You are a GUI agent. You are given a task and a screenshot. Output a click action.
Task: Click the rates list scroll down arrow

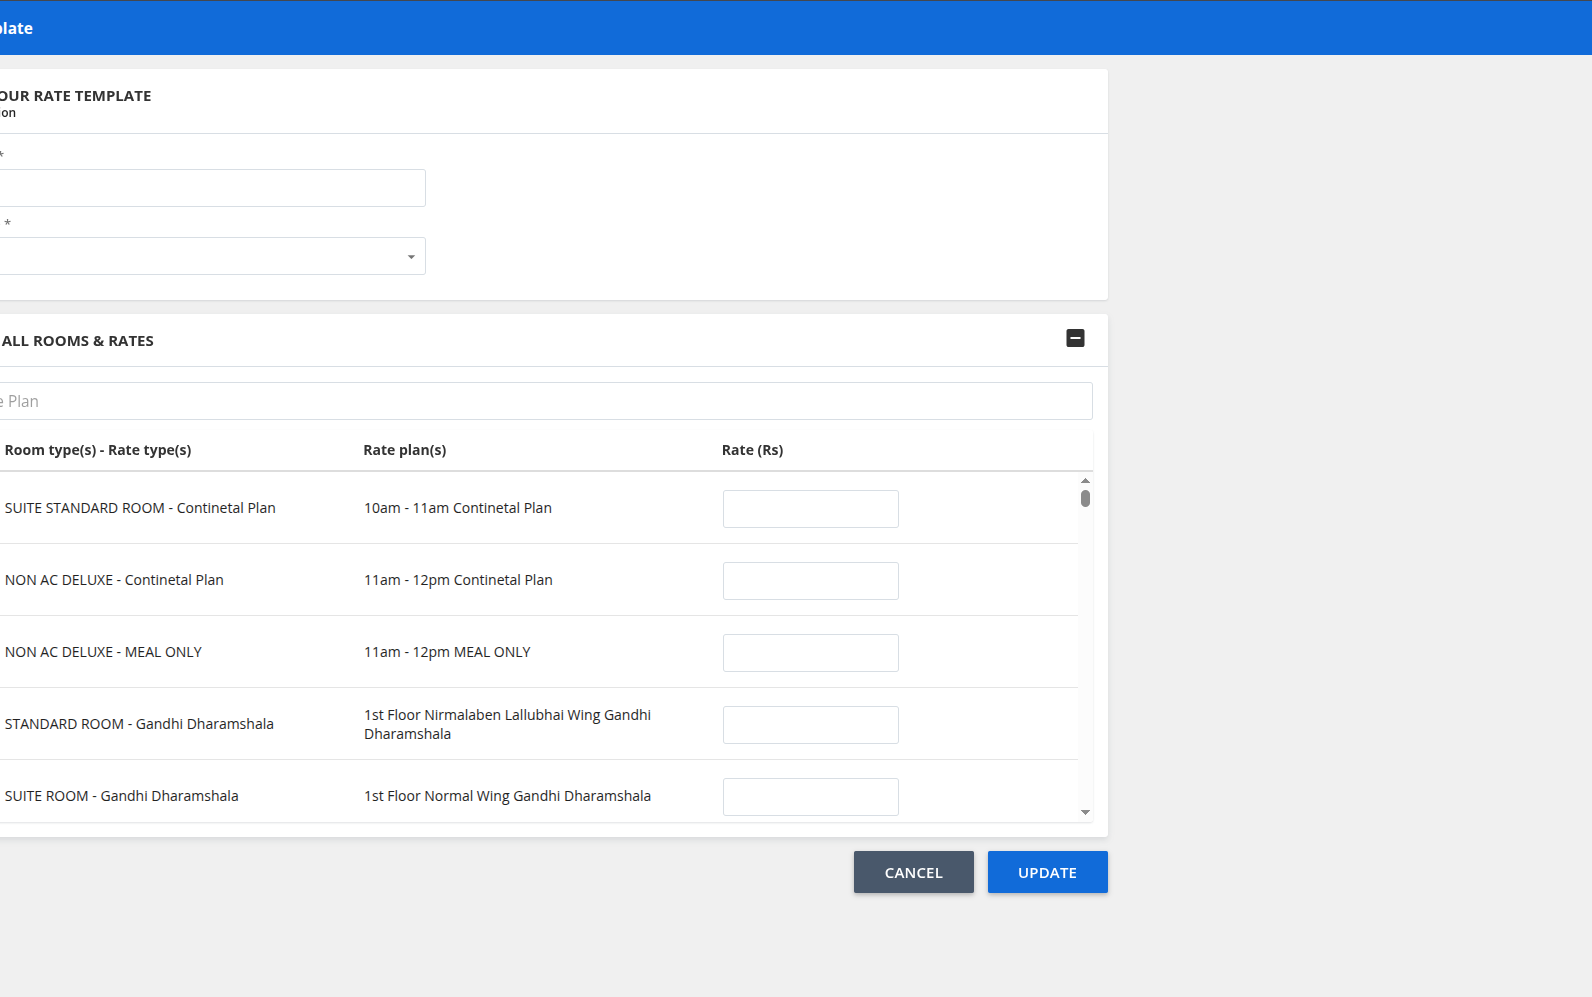pos(1085,813)
